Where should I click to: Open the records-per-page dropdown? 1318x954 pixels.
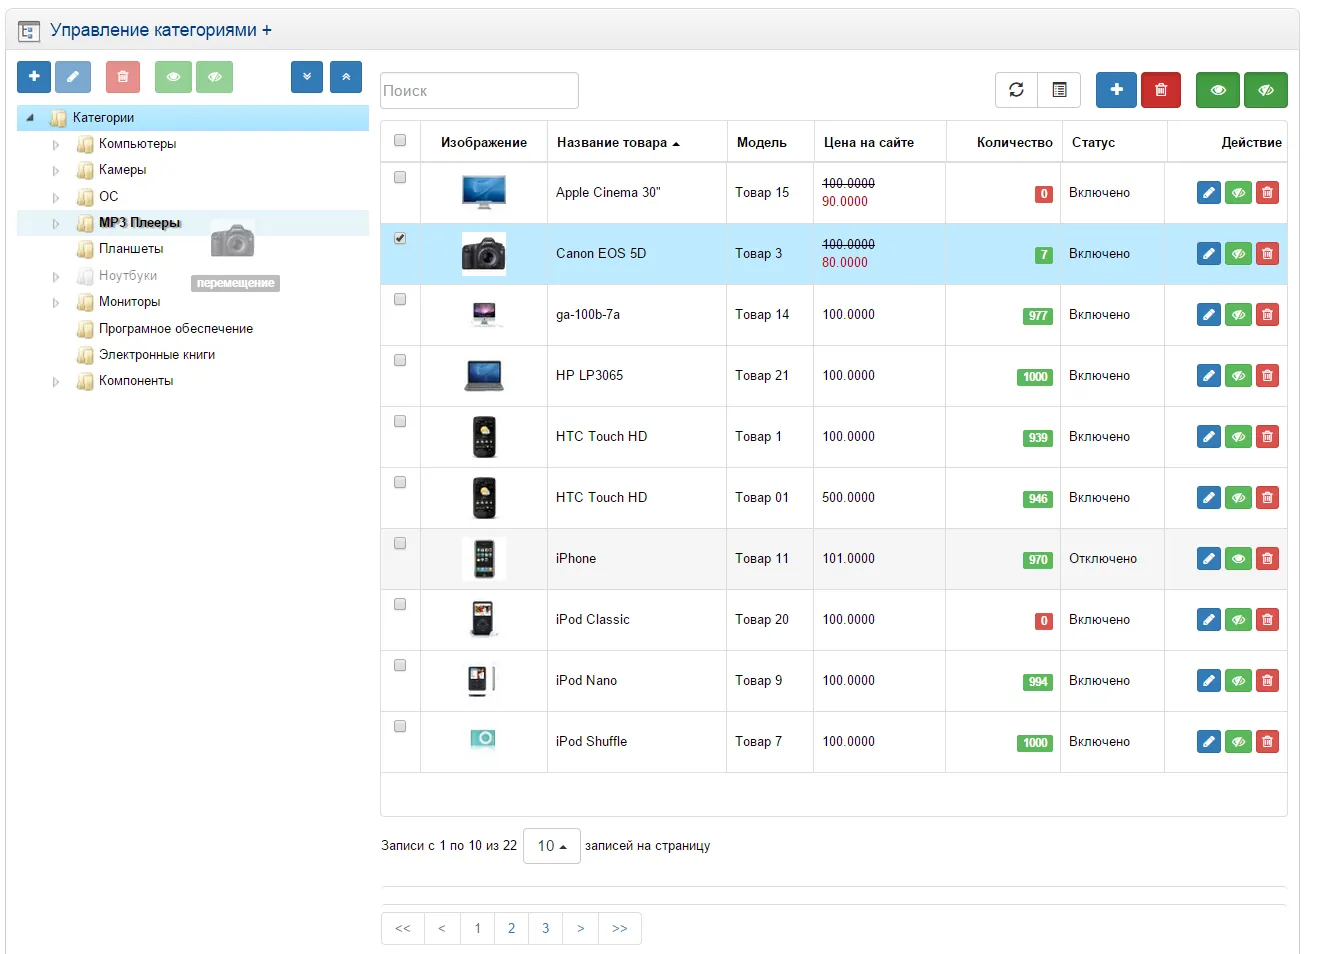551,846
